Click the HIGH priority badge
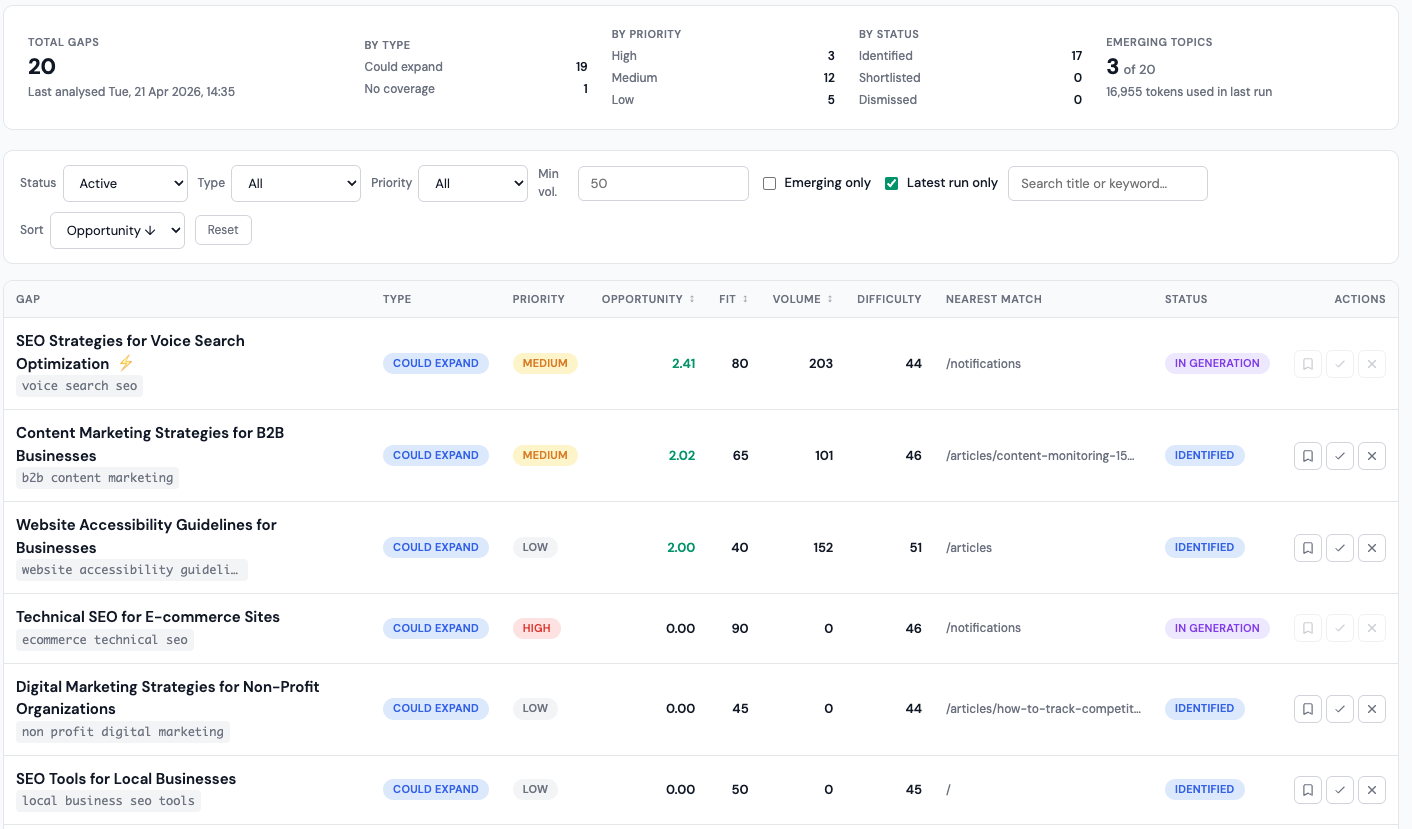Viewport: 1412px width, 829px height. click(x=537, y=628)
